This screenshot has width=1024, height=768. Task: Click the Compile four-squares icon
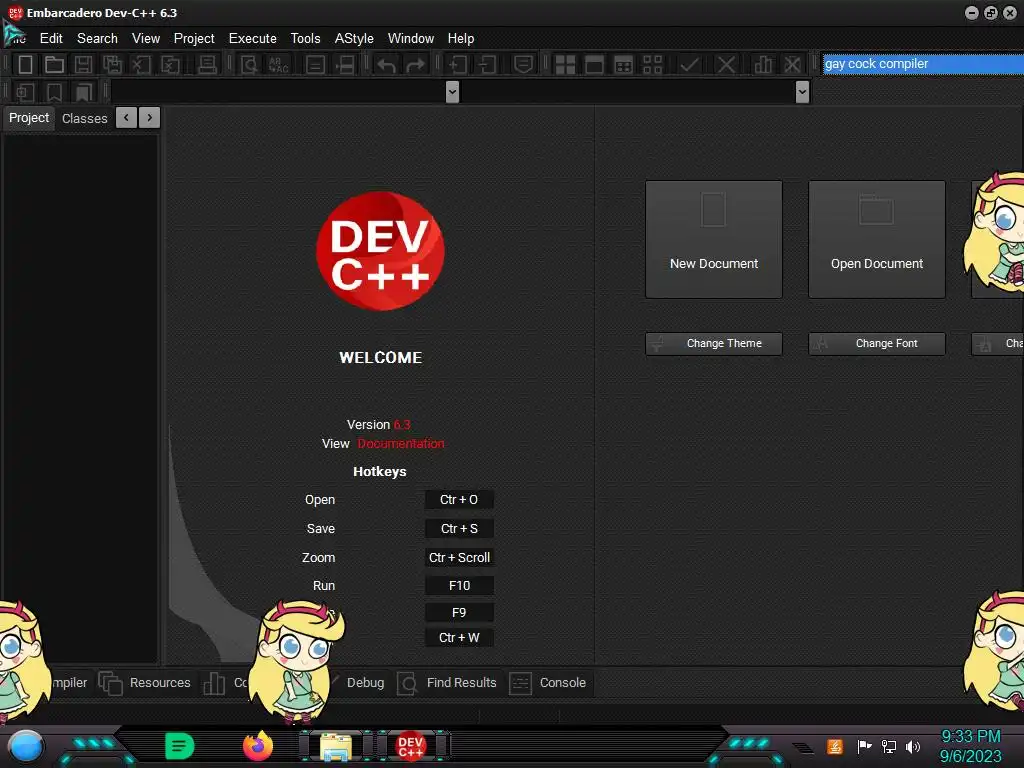pos(566,65)
